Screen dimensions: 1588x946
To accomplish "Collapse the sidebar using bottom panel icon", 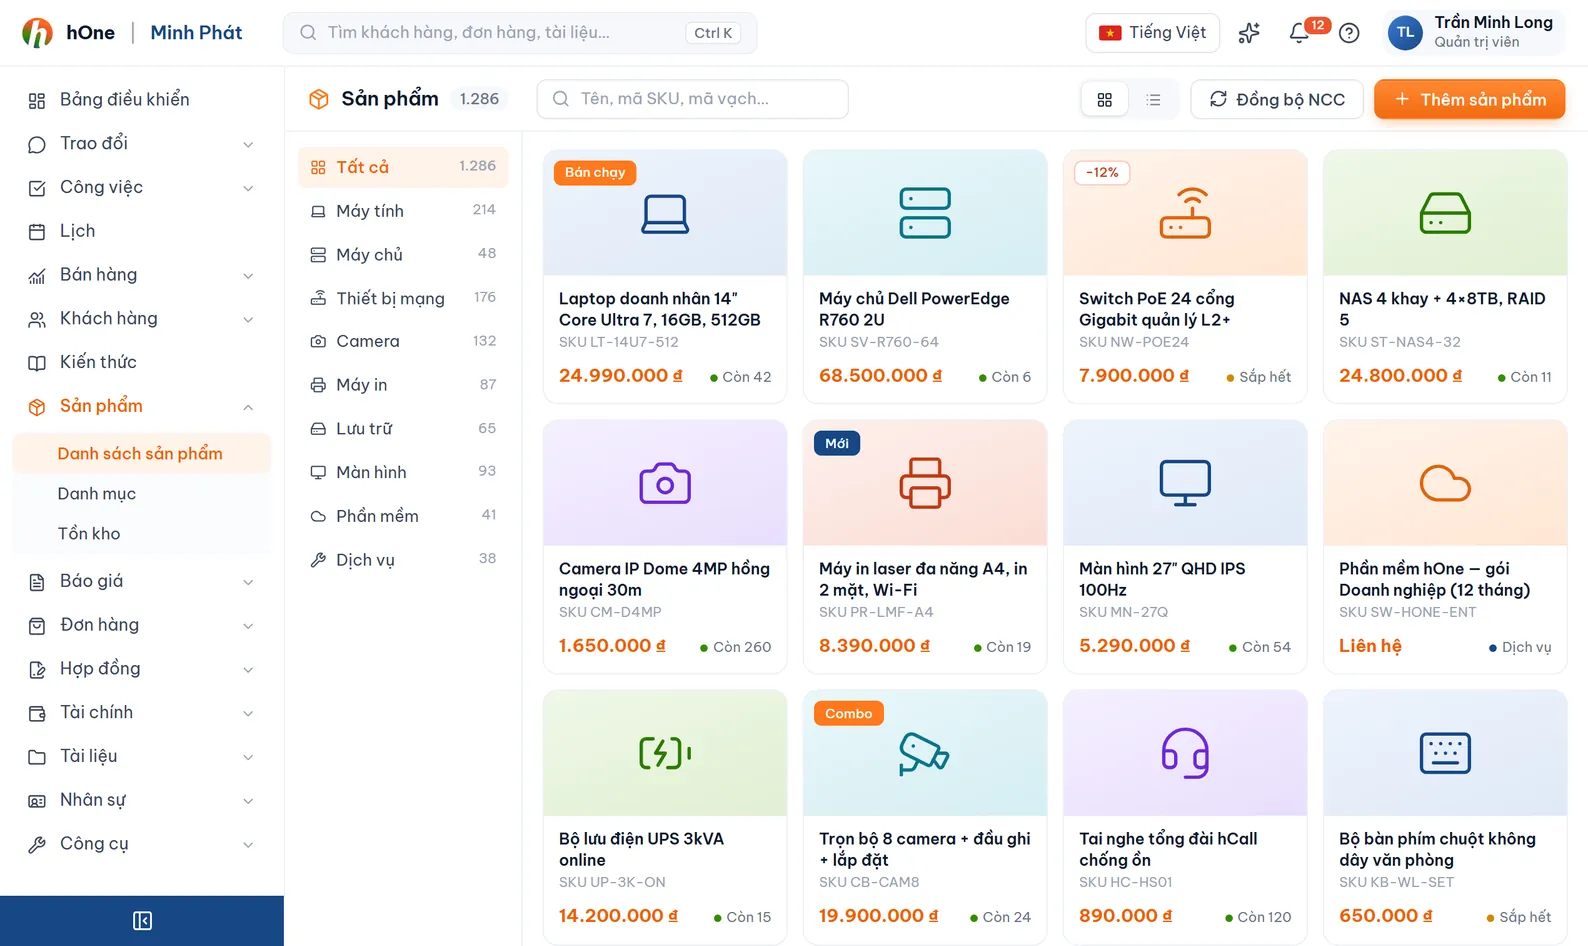I will click(142, 920).
